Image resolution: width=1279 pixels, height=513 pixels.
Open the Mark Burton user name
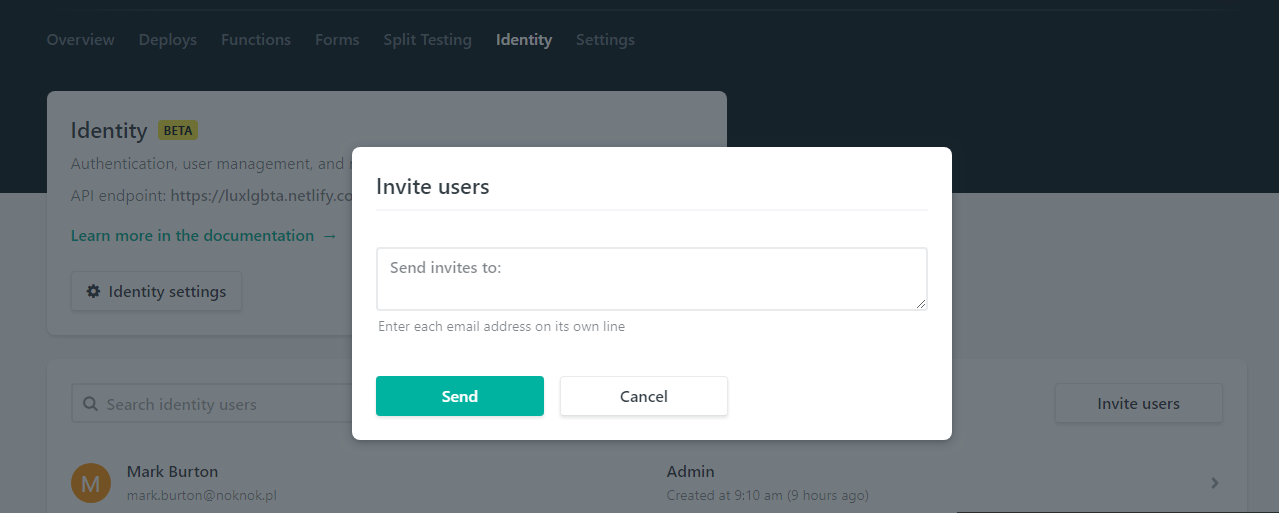172,471
